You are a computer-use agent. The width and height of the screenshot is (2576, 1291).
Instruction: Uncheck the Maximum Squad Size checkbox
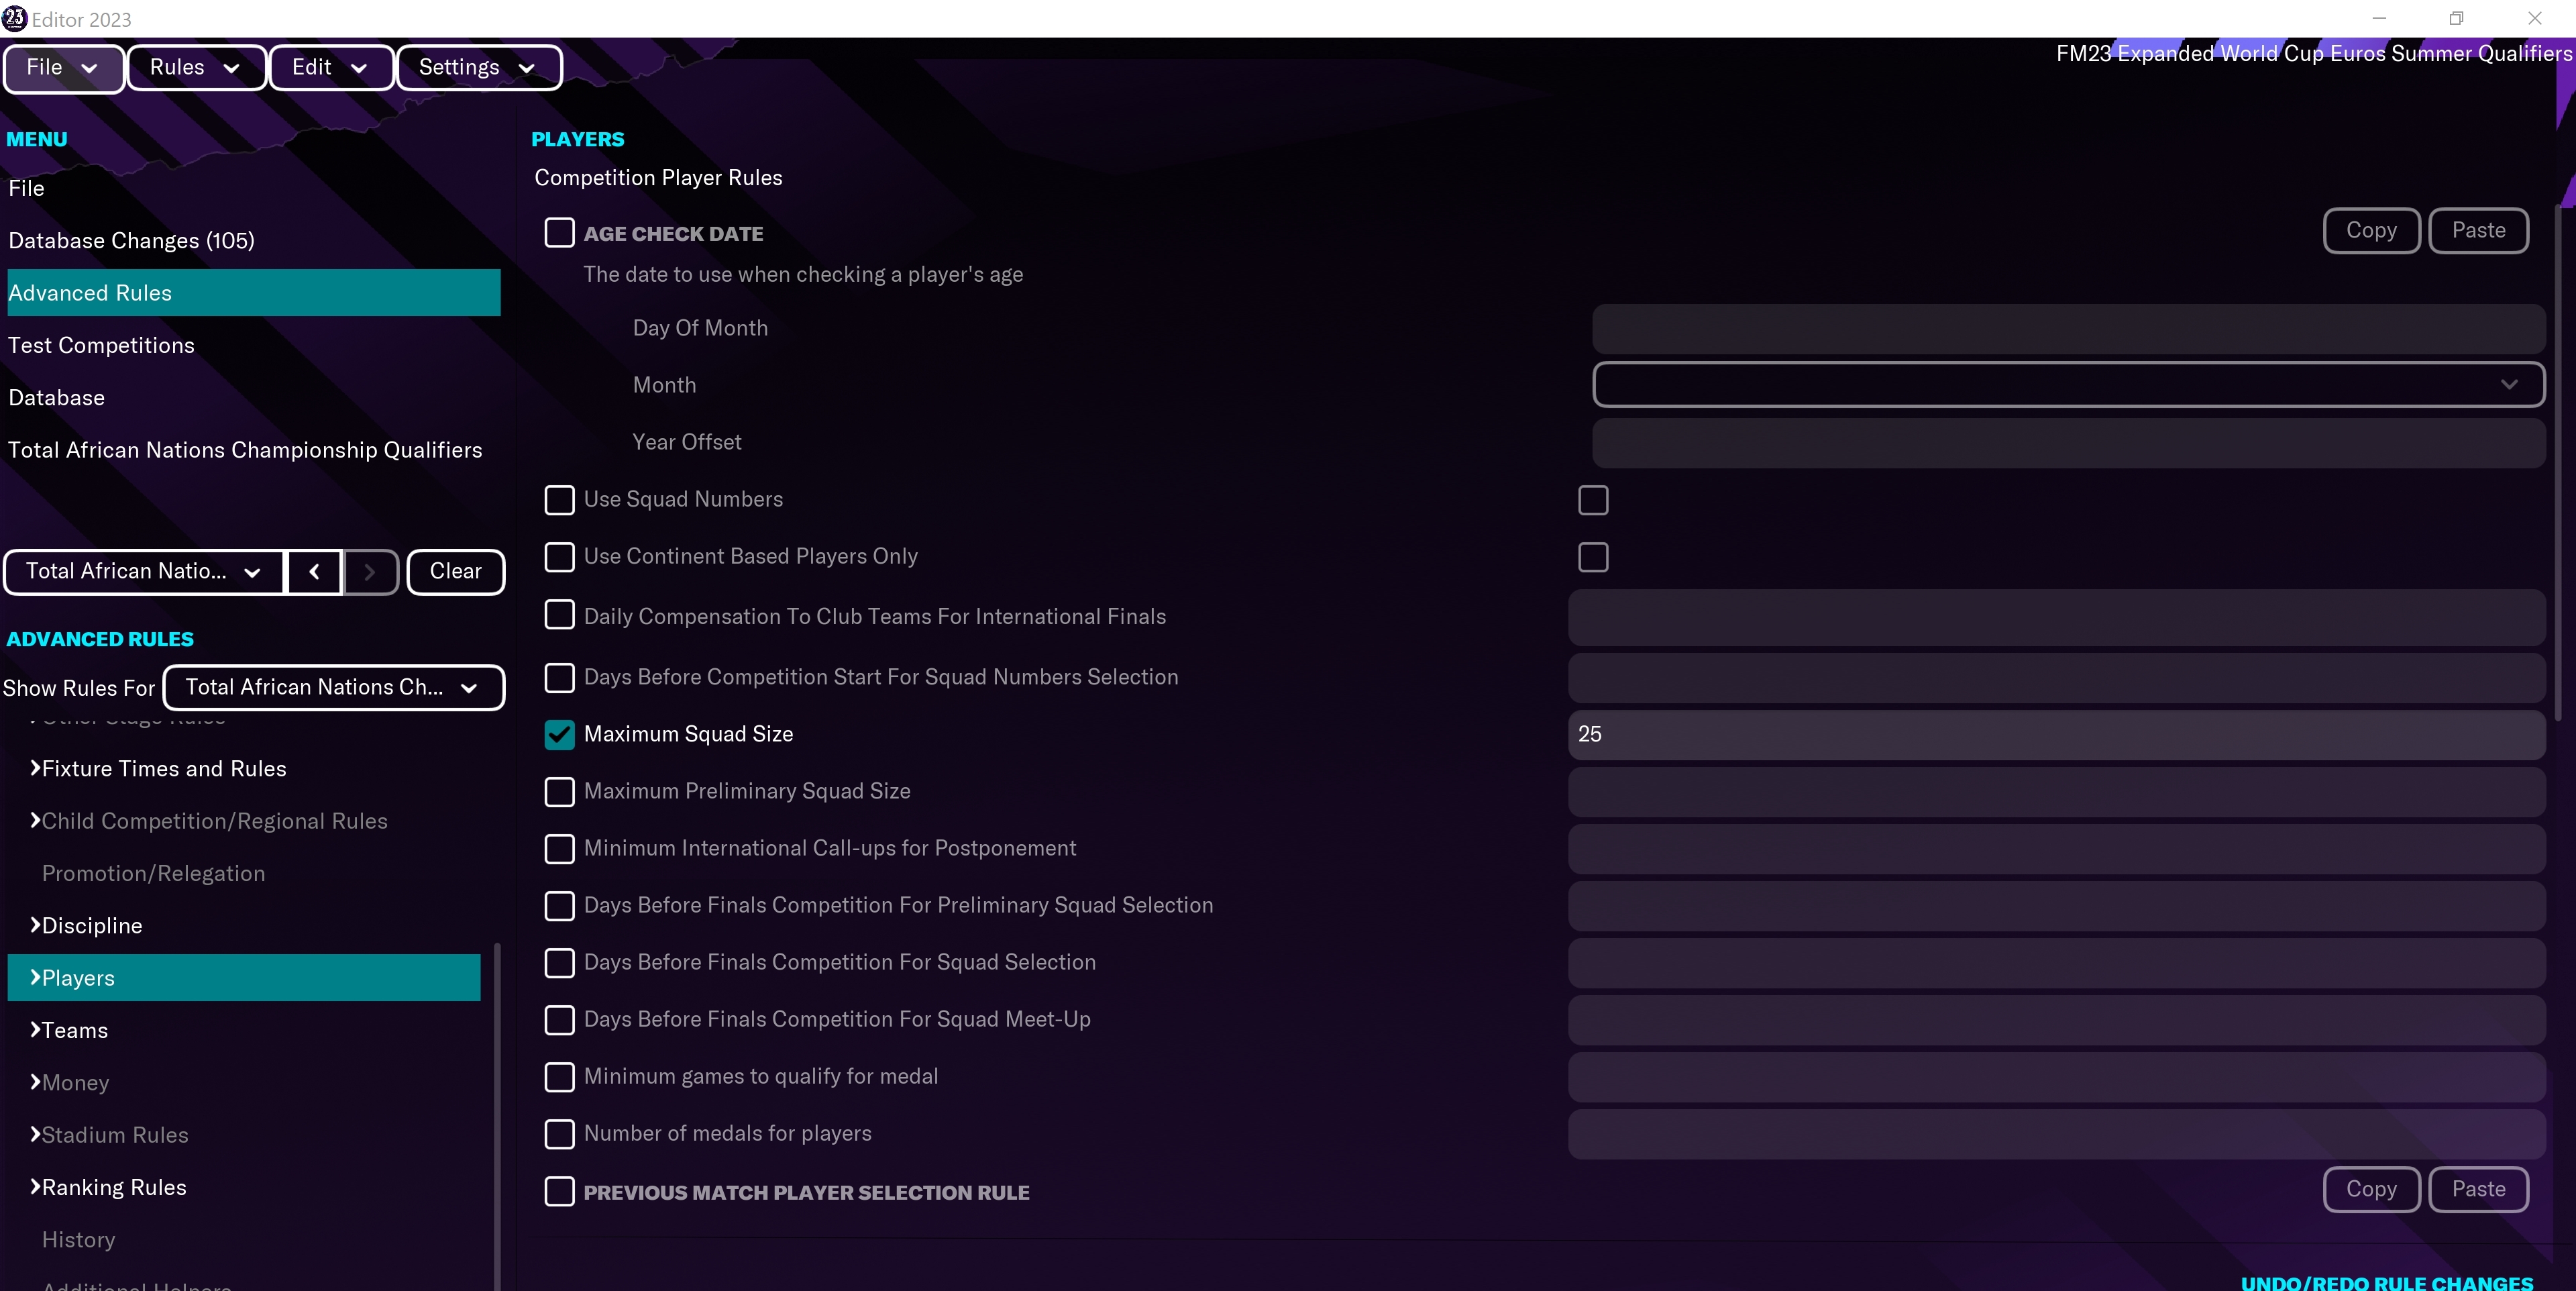click(x=559, y=734)
